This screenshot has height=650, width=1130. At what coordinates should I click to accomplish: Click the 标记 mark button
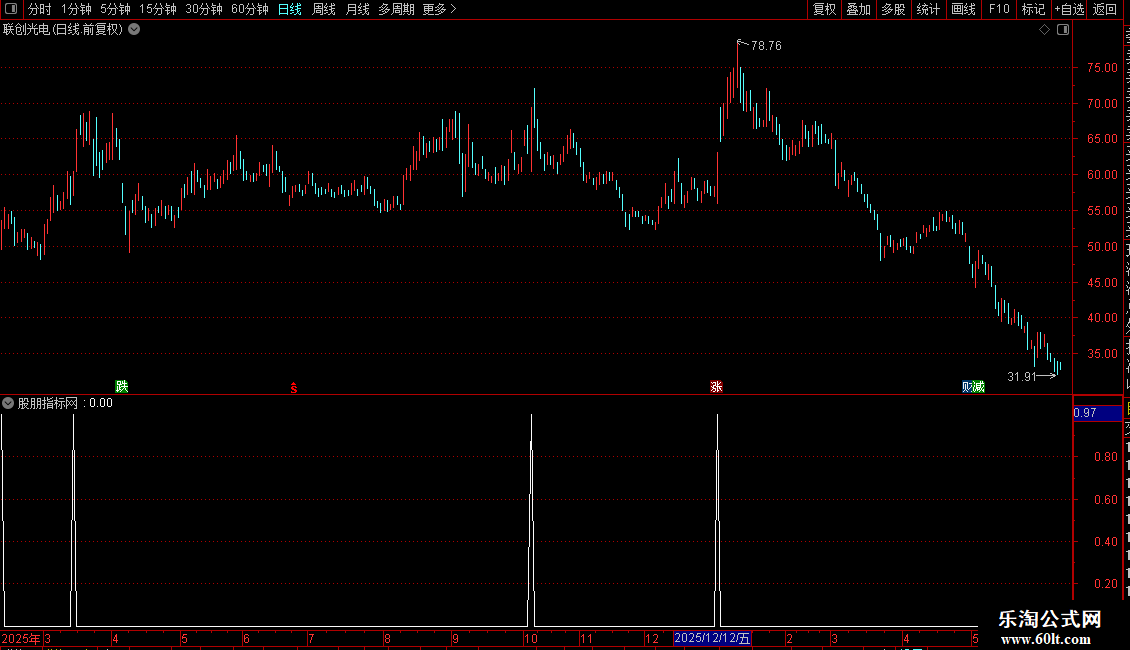coord(1033,9)
